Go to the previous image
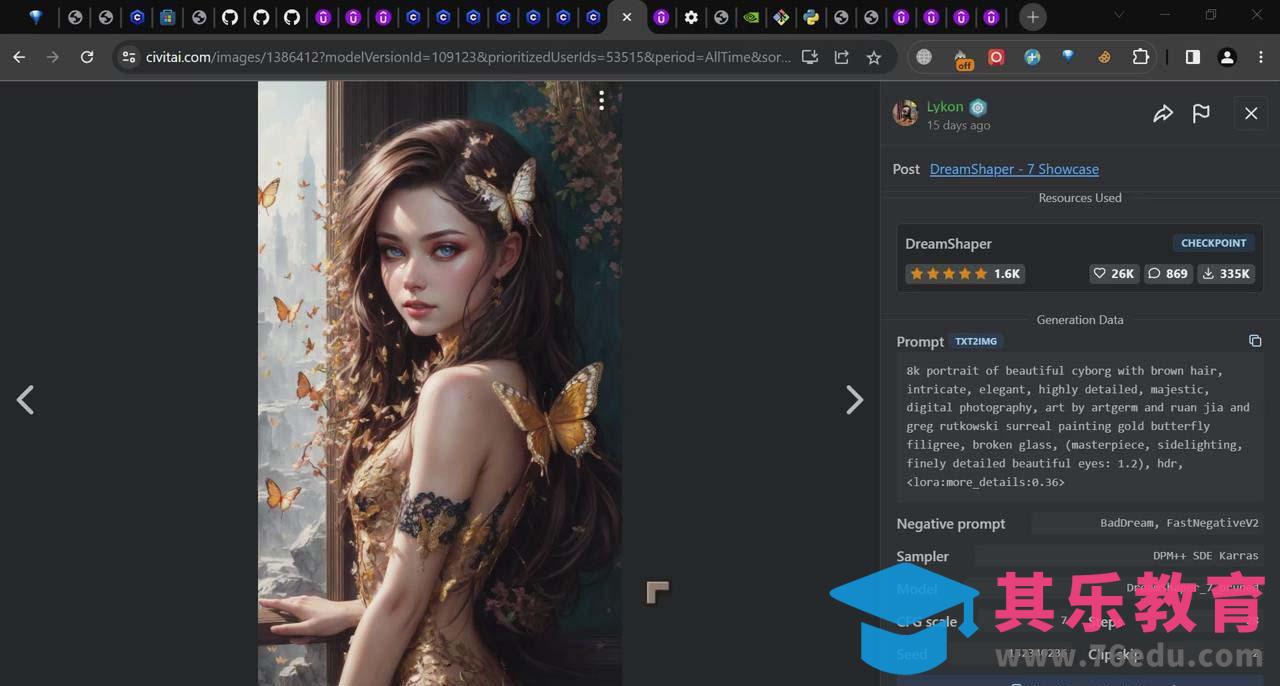This screenshot has height=686, width=1280. tap(25, 400)
